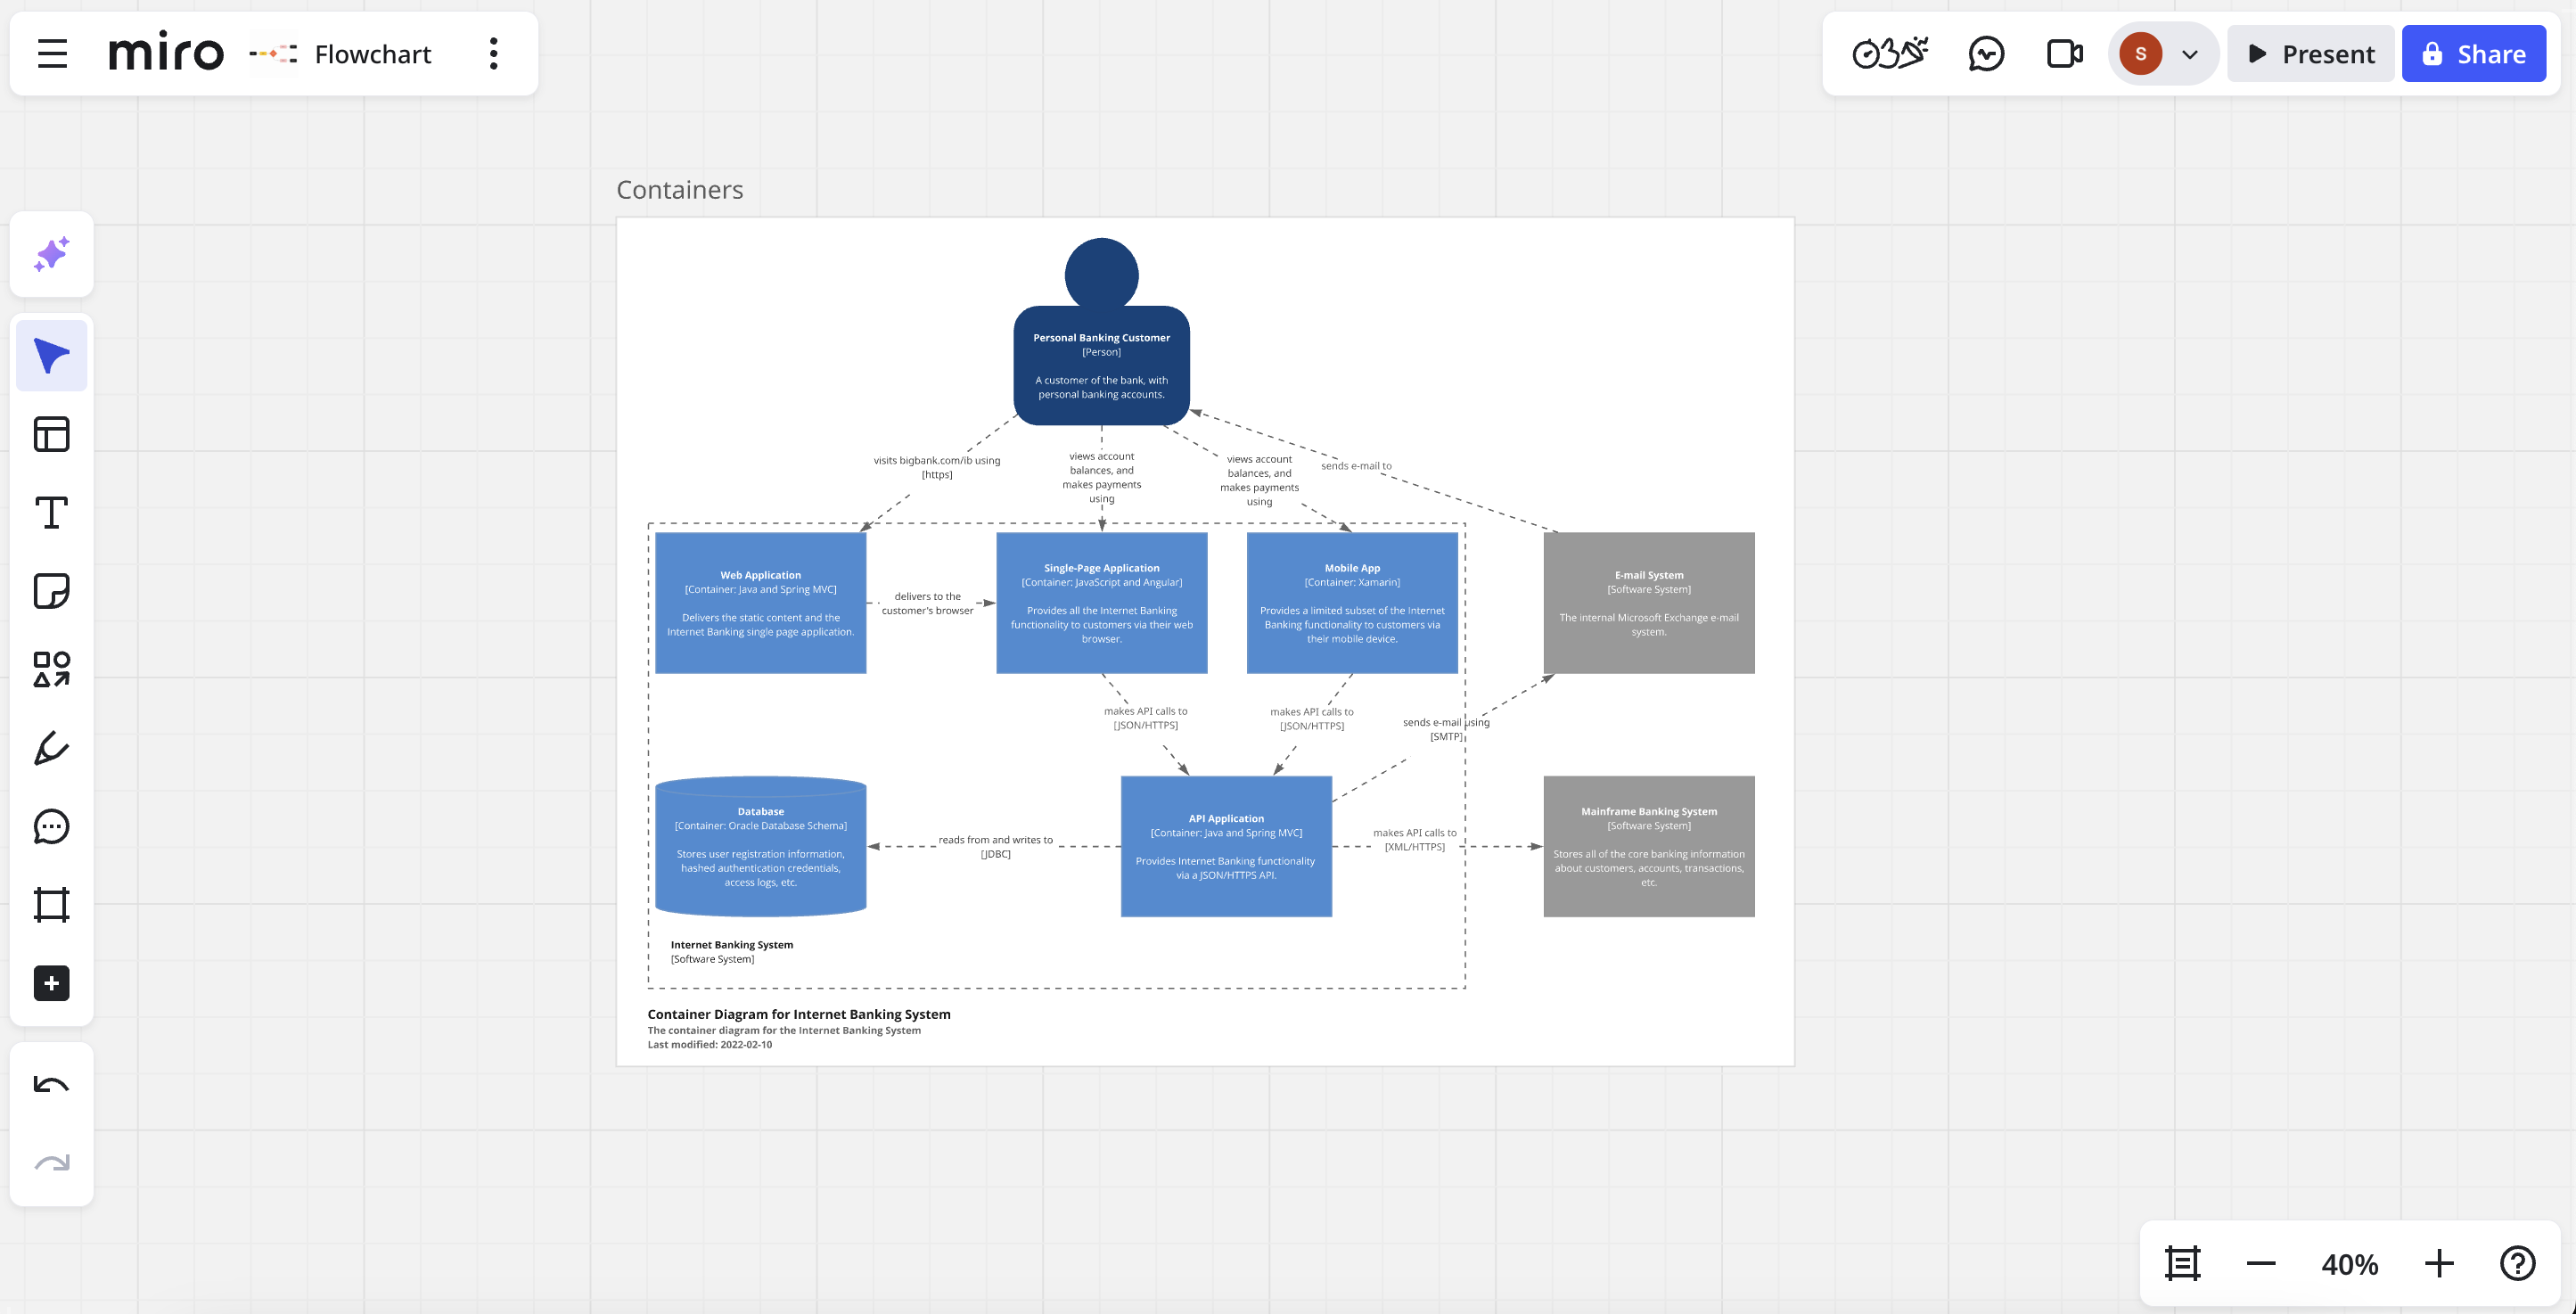Click the 'Last modified: 2022-02-10' text
Screen dimensions: 2576x1314
709,1045
